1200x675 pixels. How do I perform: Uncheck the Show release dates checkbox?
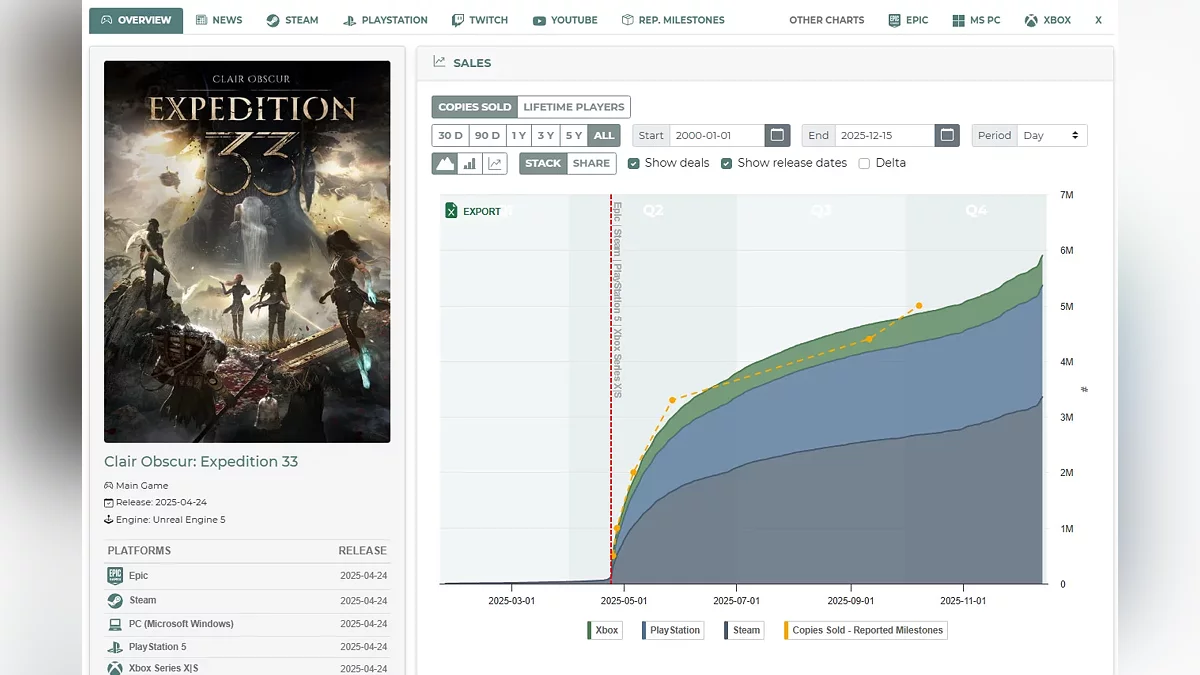727,163
